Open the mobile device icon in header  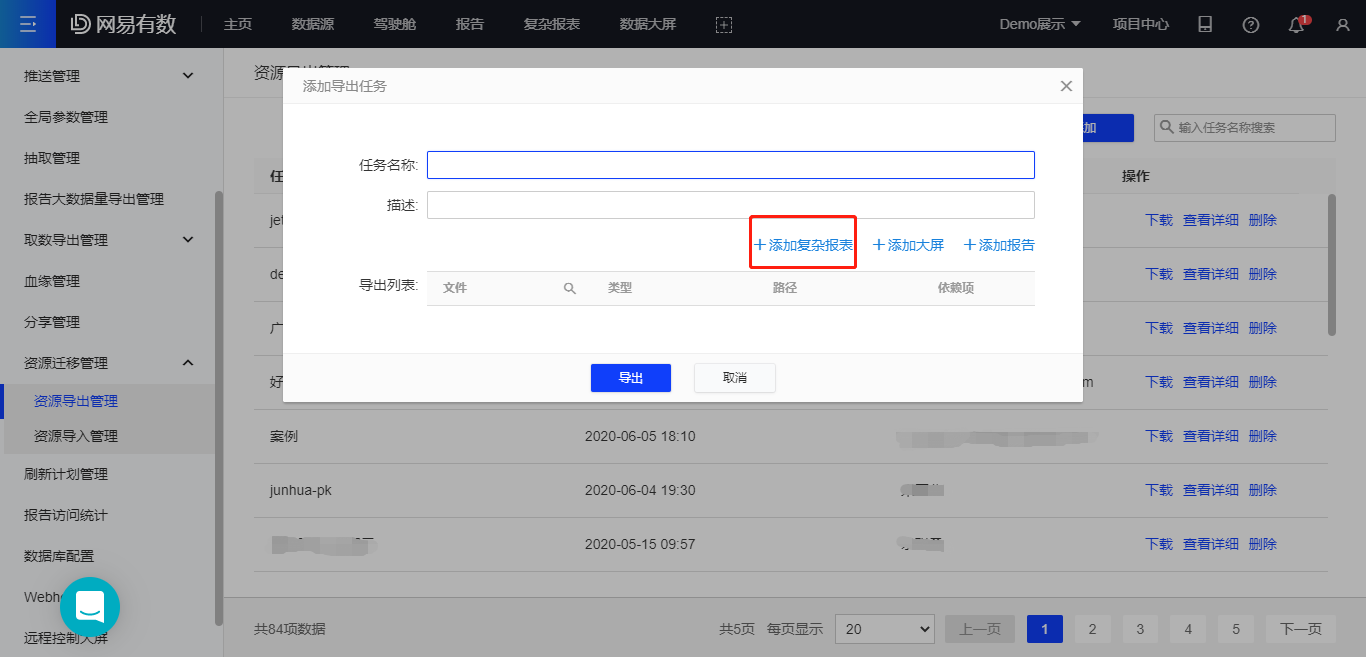pos(1205,25)
